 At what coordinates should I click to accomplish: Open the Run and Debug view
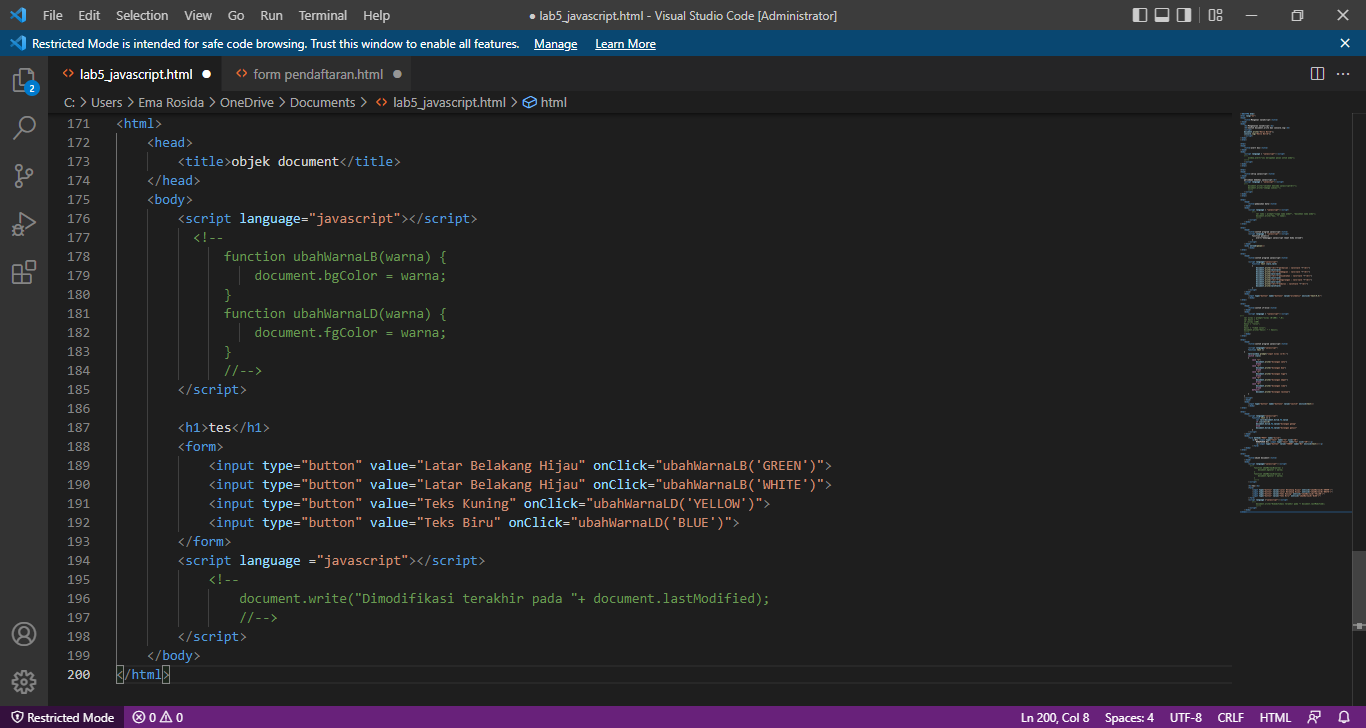[24, 224]
